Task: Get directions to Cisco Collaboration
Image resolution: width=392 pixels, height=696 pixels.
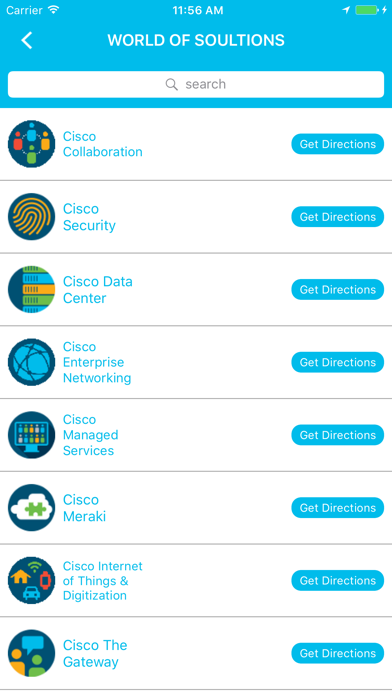Action: [x=338, y=144]
